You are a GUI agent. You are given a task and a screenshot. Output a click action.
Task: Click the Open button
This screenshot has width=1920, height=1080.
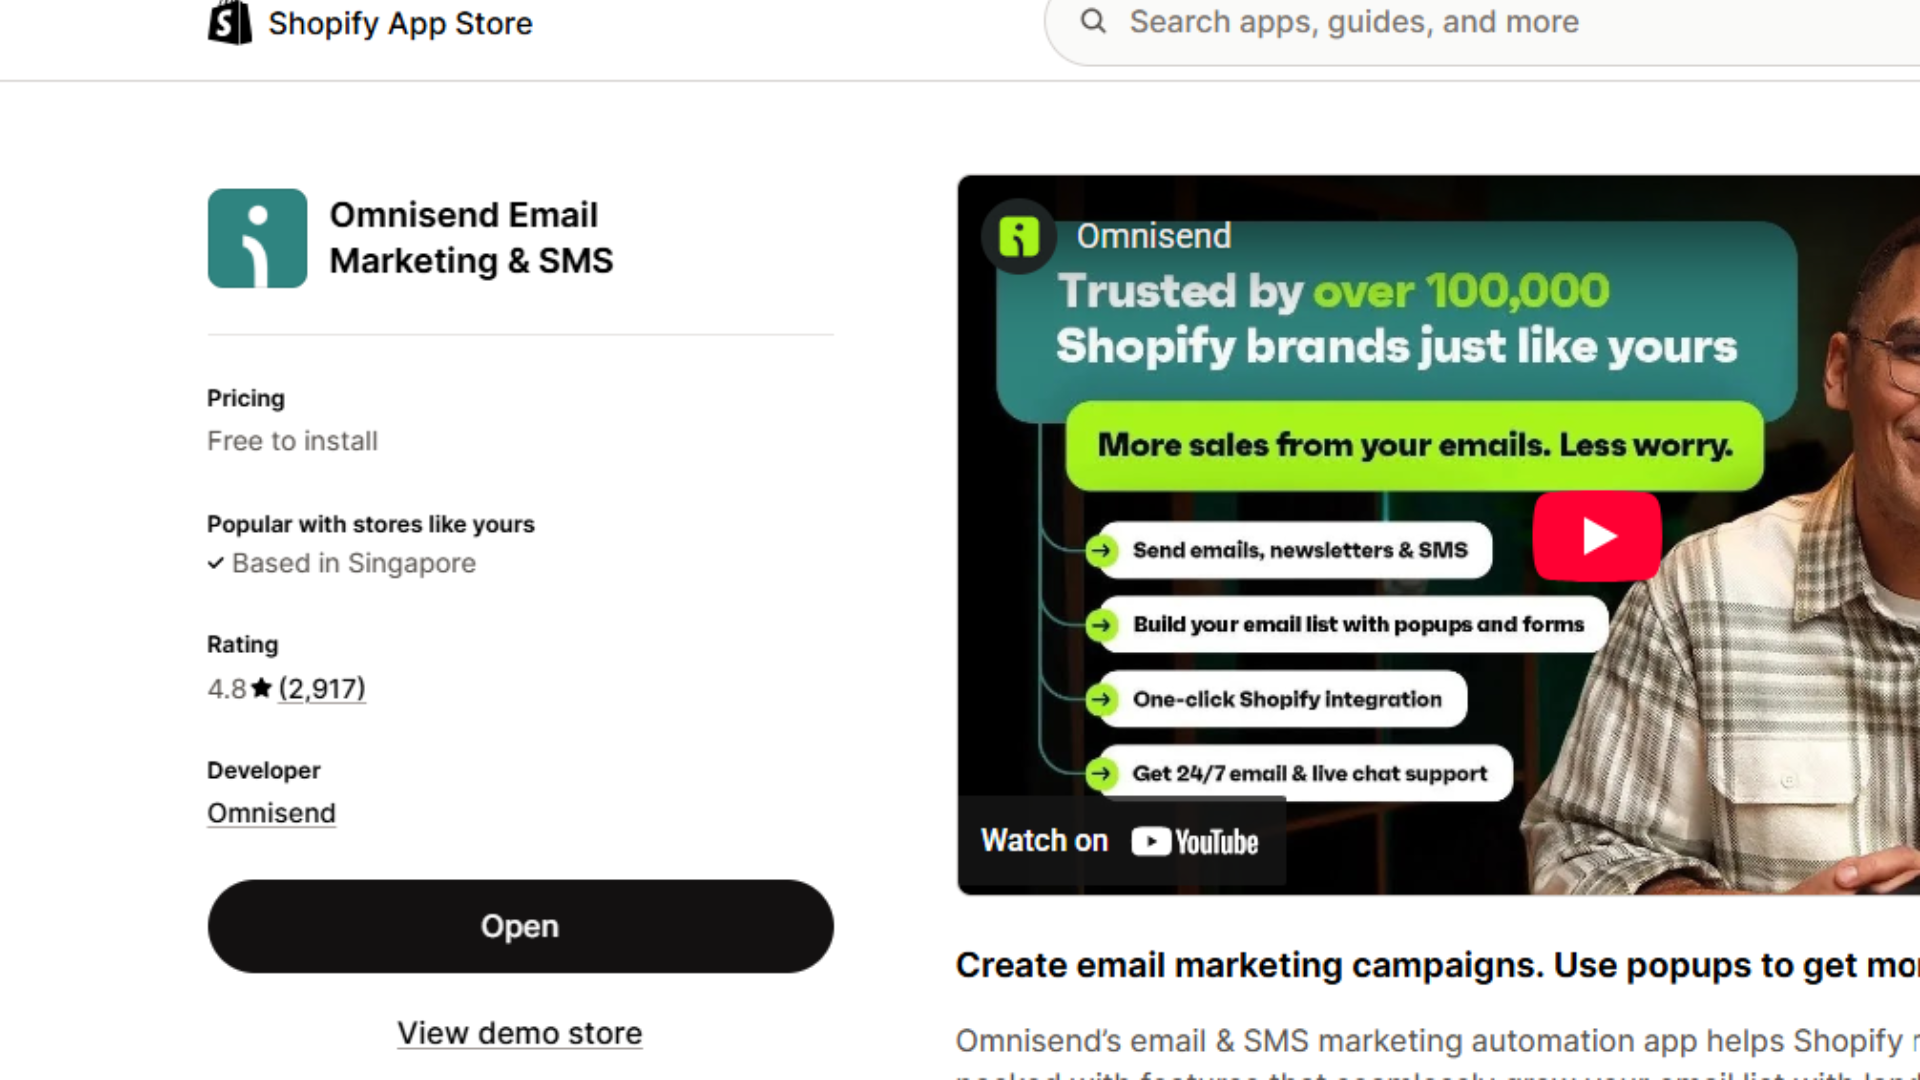[520, 926]
